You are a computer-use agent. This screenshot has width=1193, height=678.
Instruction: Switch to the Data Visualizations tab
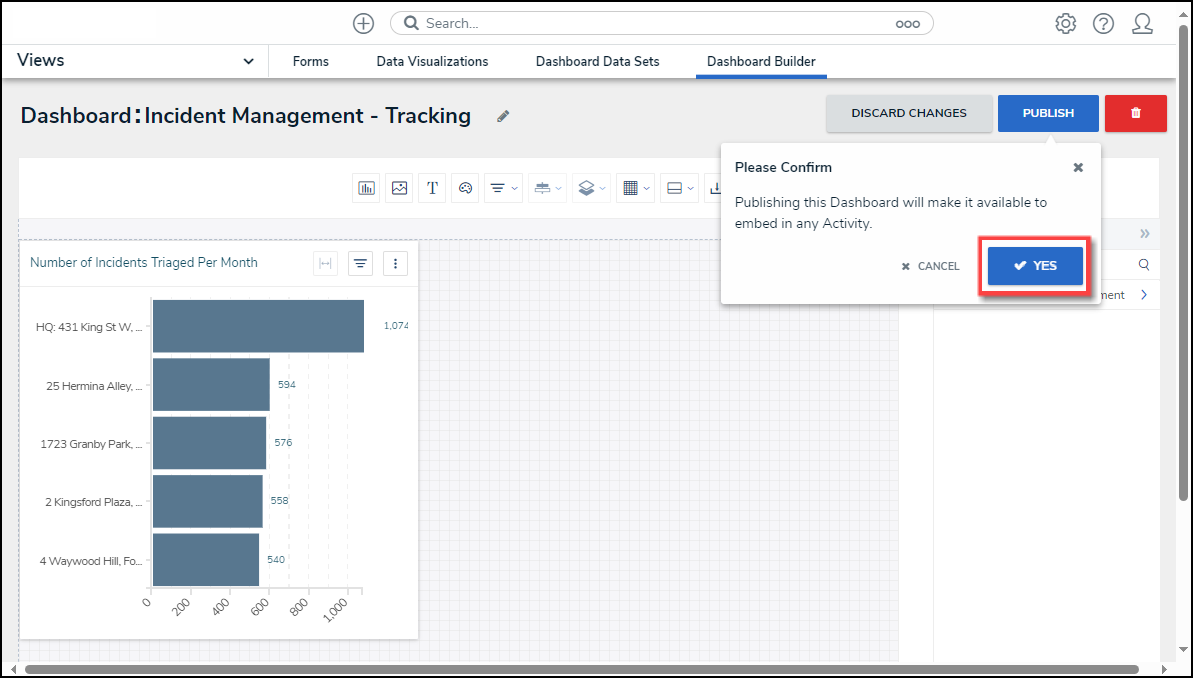432,61
